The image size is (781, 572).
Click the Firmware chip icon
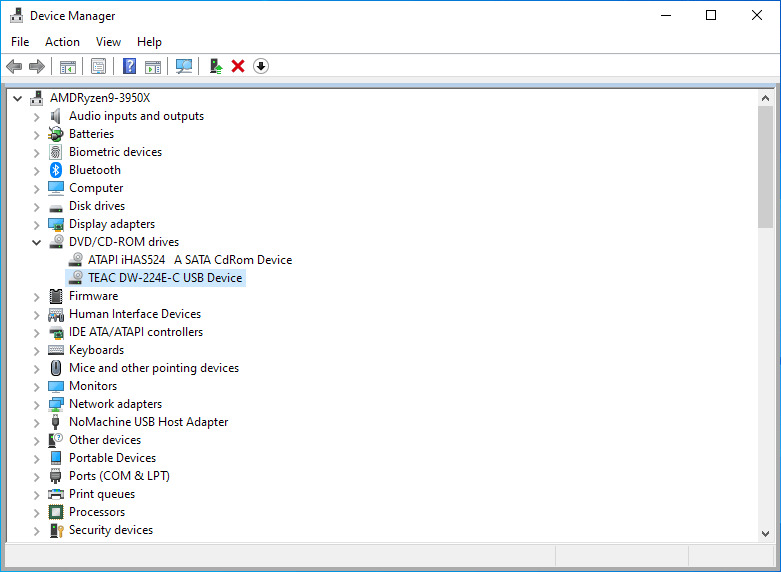[x=56, y=296]
